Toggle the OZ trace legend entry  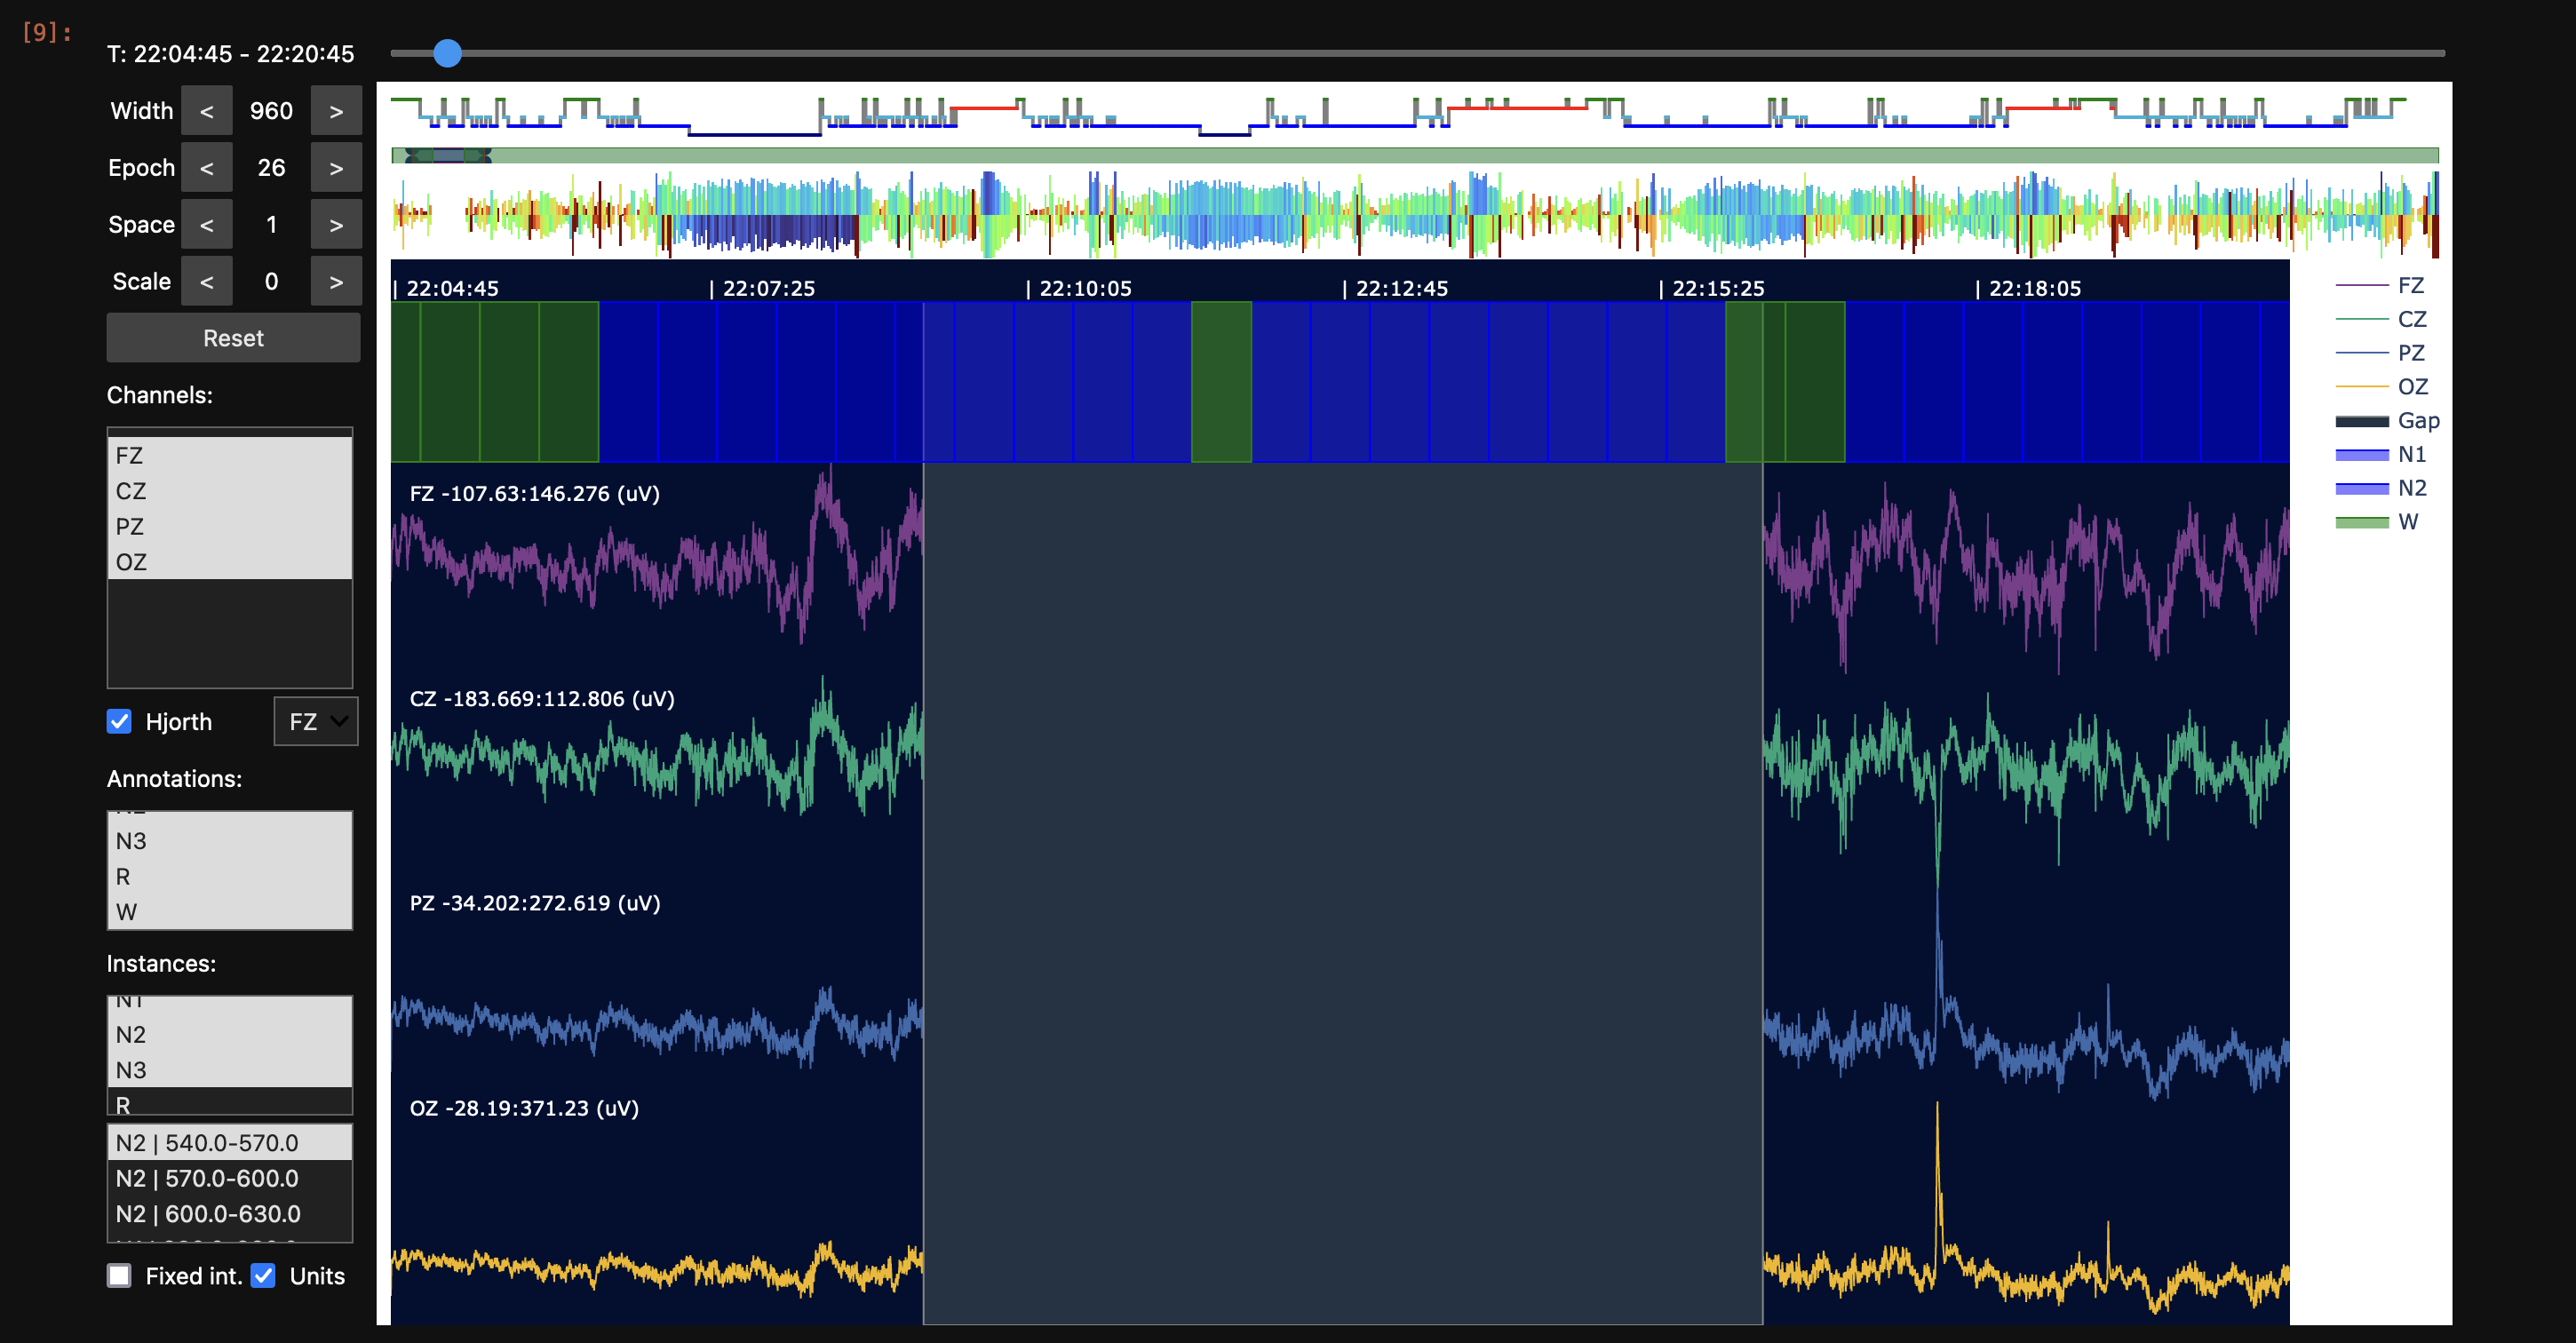point(2411,387)
